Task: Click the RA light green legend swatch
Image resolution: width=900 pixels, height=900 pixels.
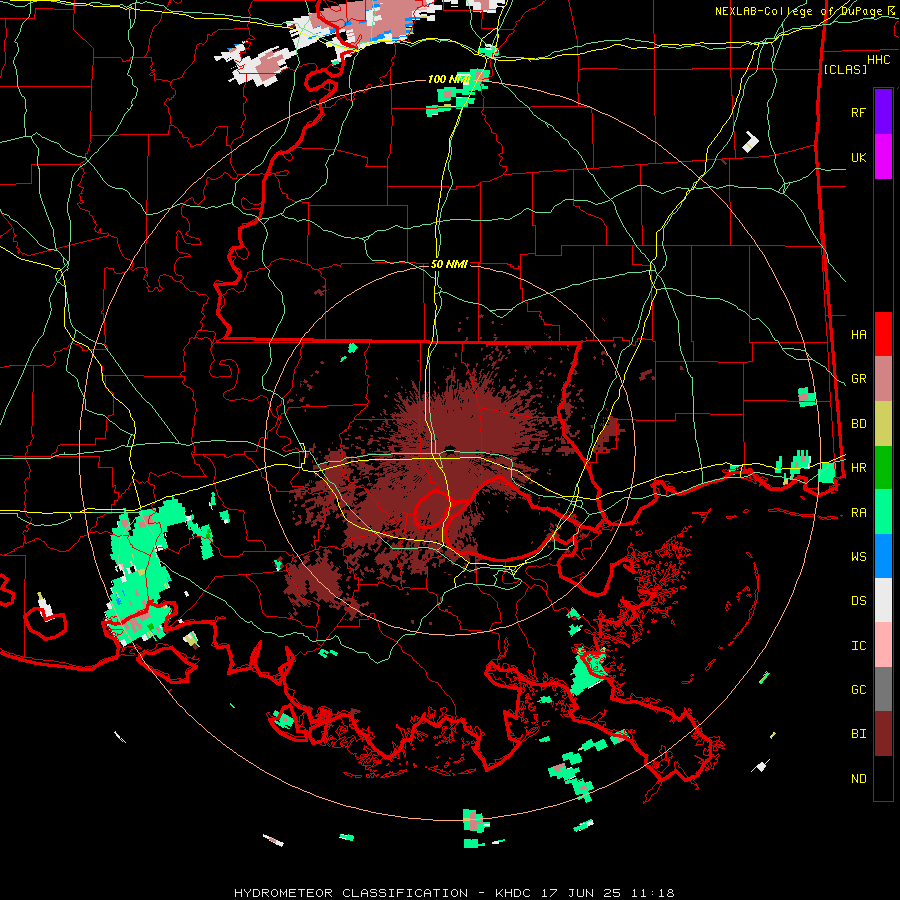Action: 883,512
